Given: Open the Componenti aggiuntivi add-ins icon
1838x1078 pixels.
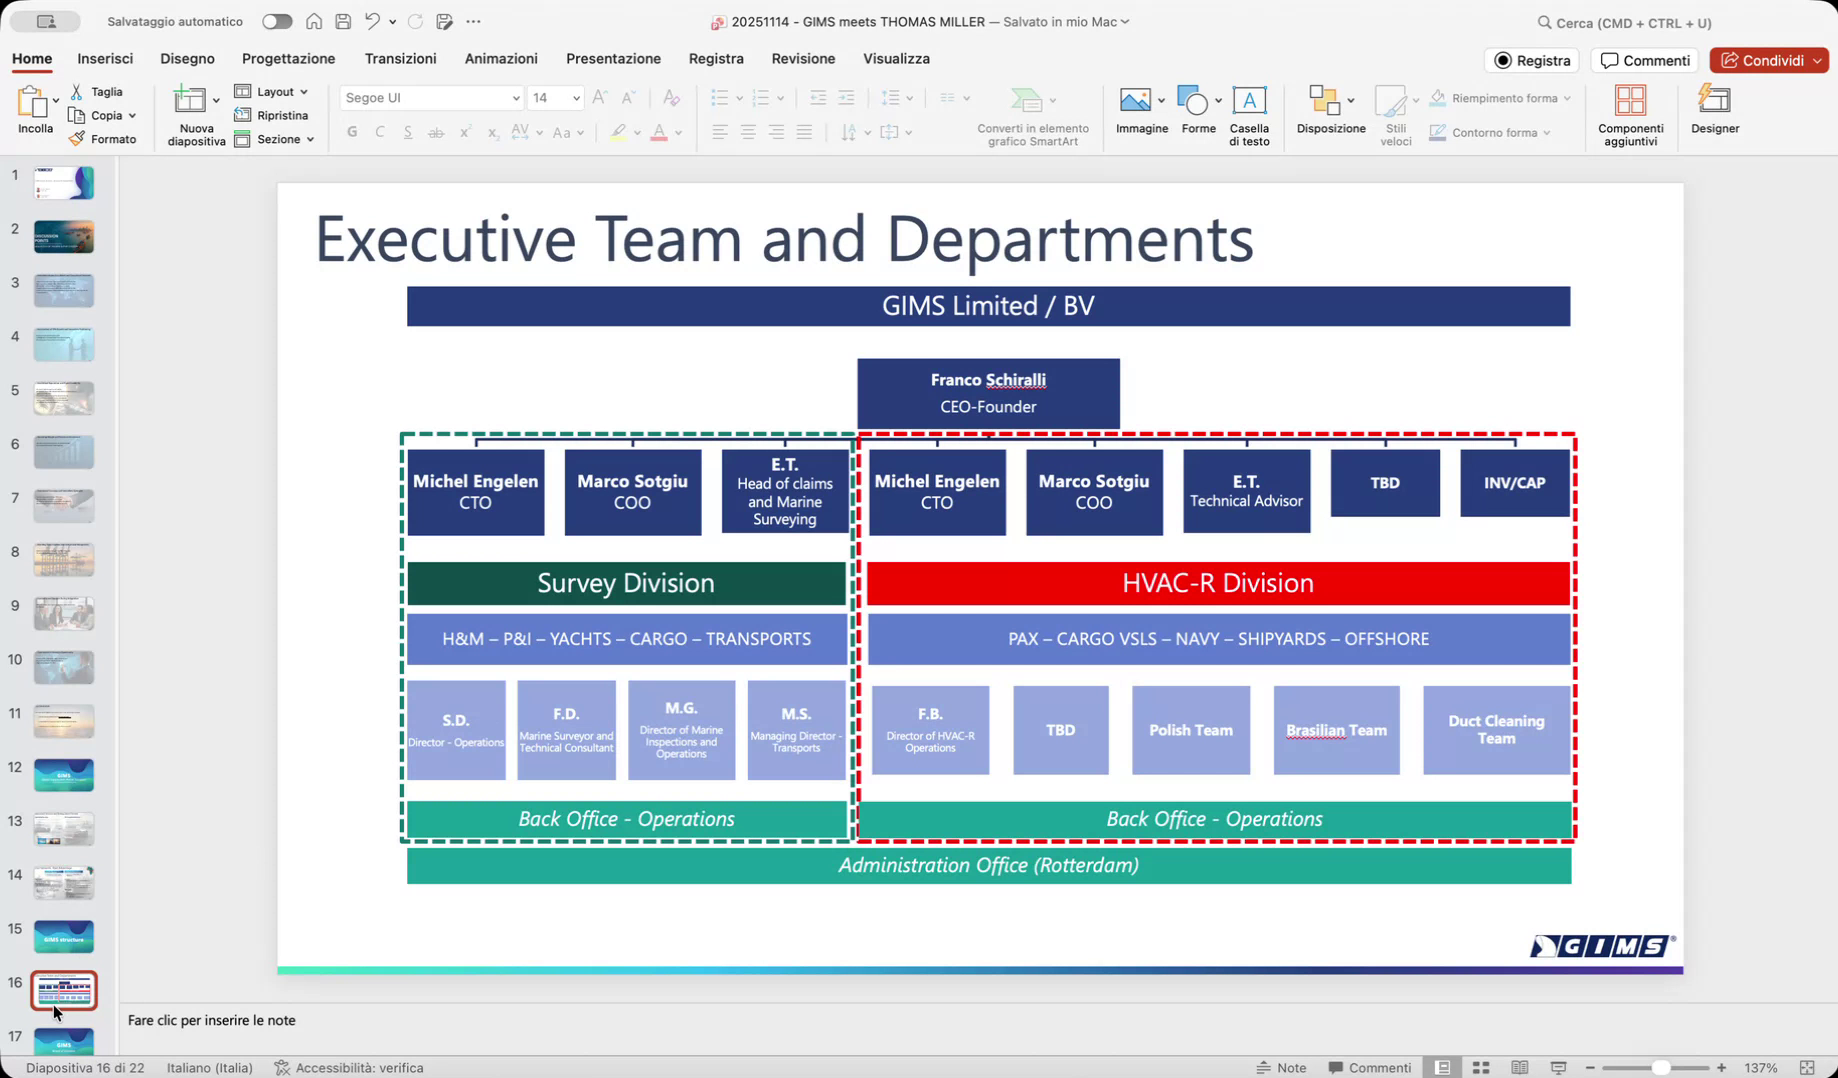Looking at the screenshot, I should (1630, 101).
